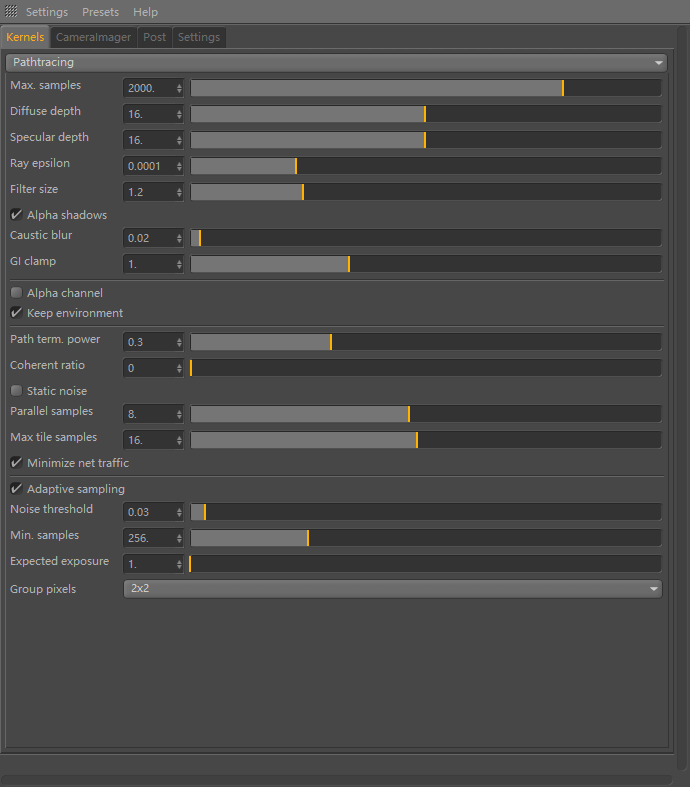This screenshot has width=690, height=787.
Task: Click the GI clamp stepper arrows
Action: point(179,264)
